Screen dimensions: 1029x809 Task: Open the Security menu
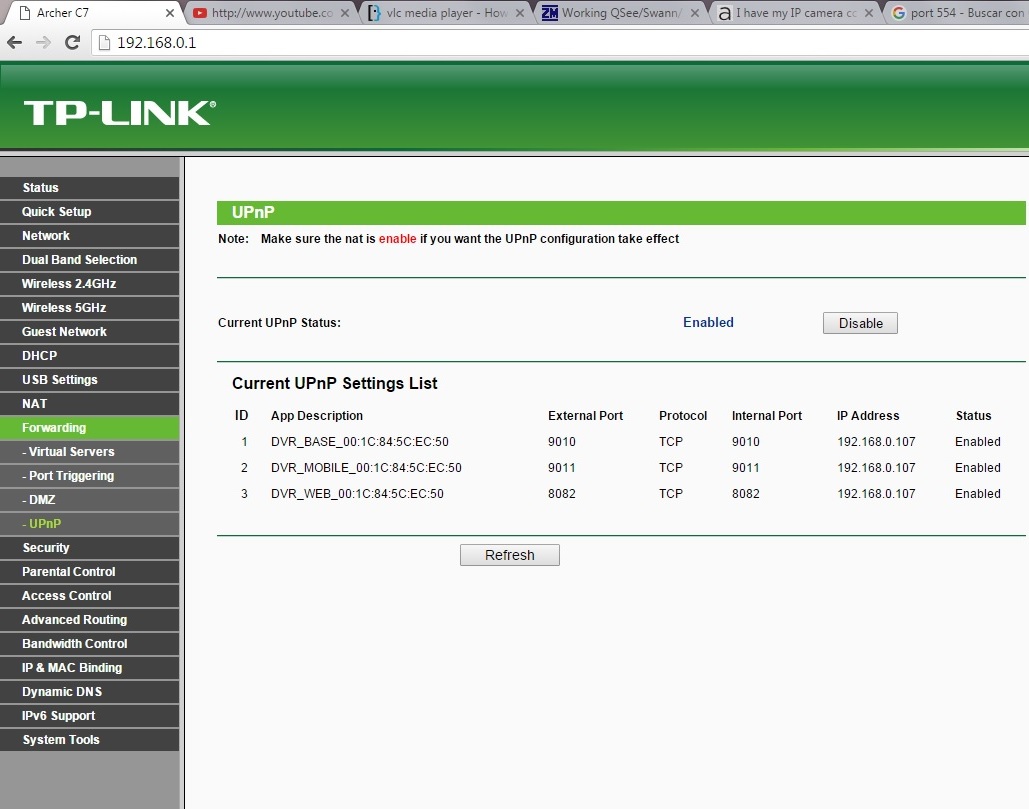[89, 548]
